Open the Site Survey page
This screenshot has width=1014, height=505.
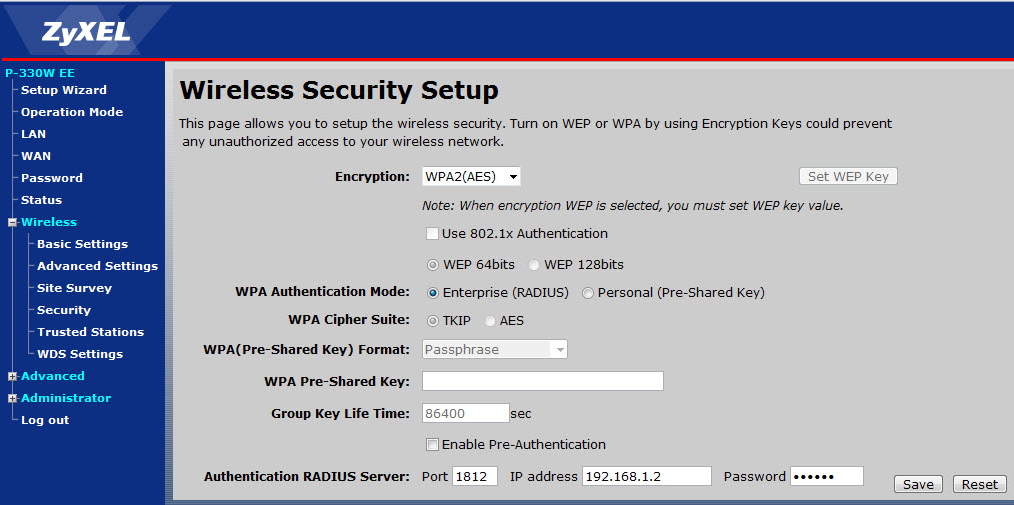click(x=74, y=288)
